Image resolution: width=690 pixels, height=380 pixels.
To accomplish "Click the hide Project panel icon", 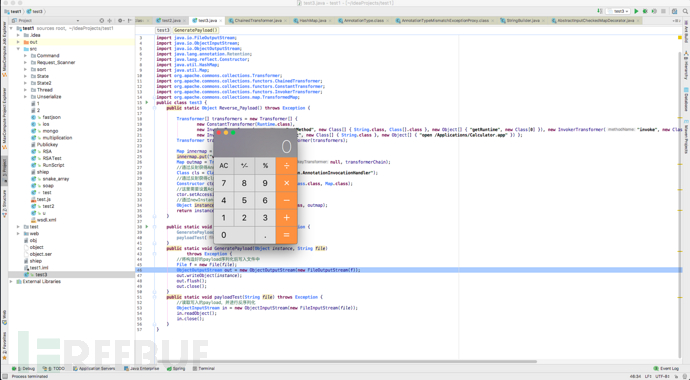I will click(129, 20).
